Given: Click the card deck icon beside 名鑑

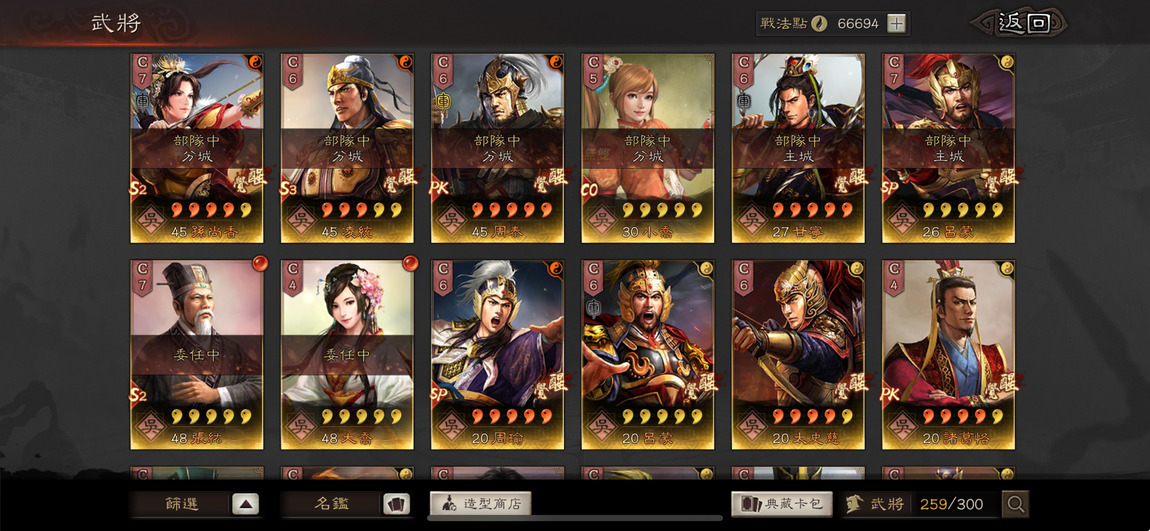Looking at the screenshot, I should coord(396,504).
